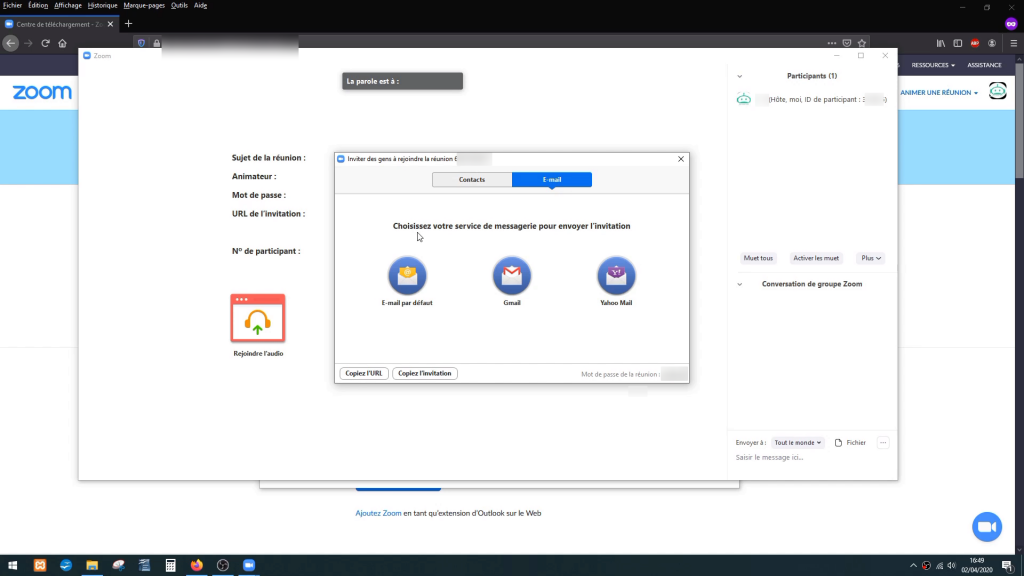This screenshot has width=1024, height=576.
Task: Open the Marque-pages menu
Action: coord(144,5)
